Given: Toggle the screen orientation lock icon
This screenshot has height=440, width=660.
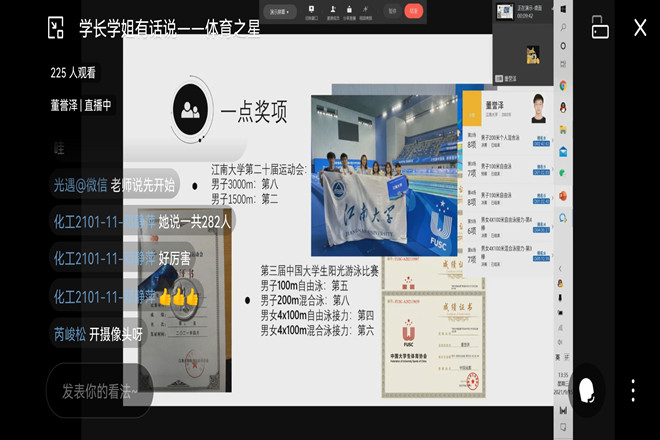Looking at the screenshot, I should click(600, 28).
